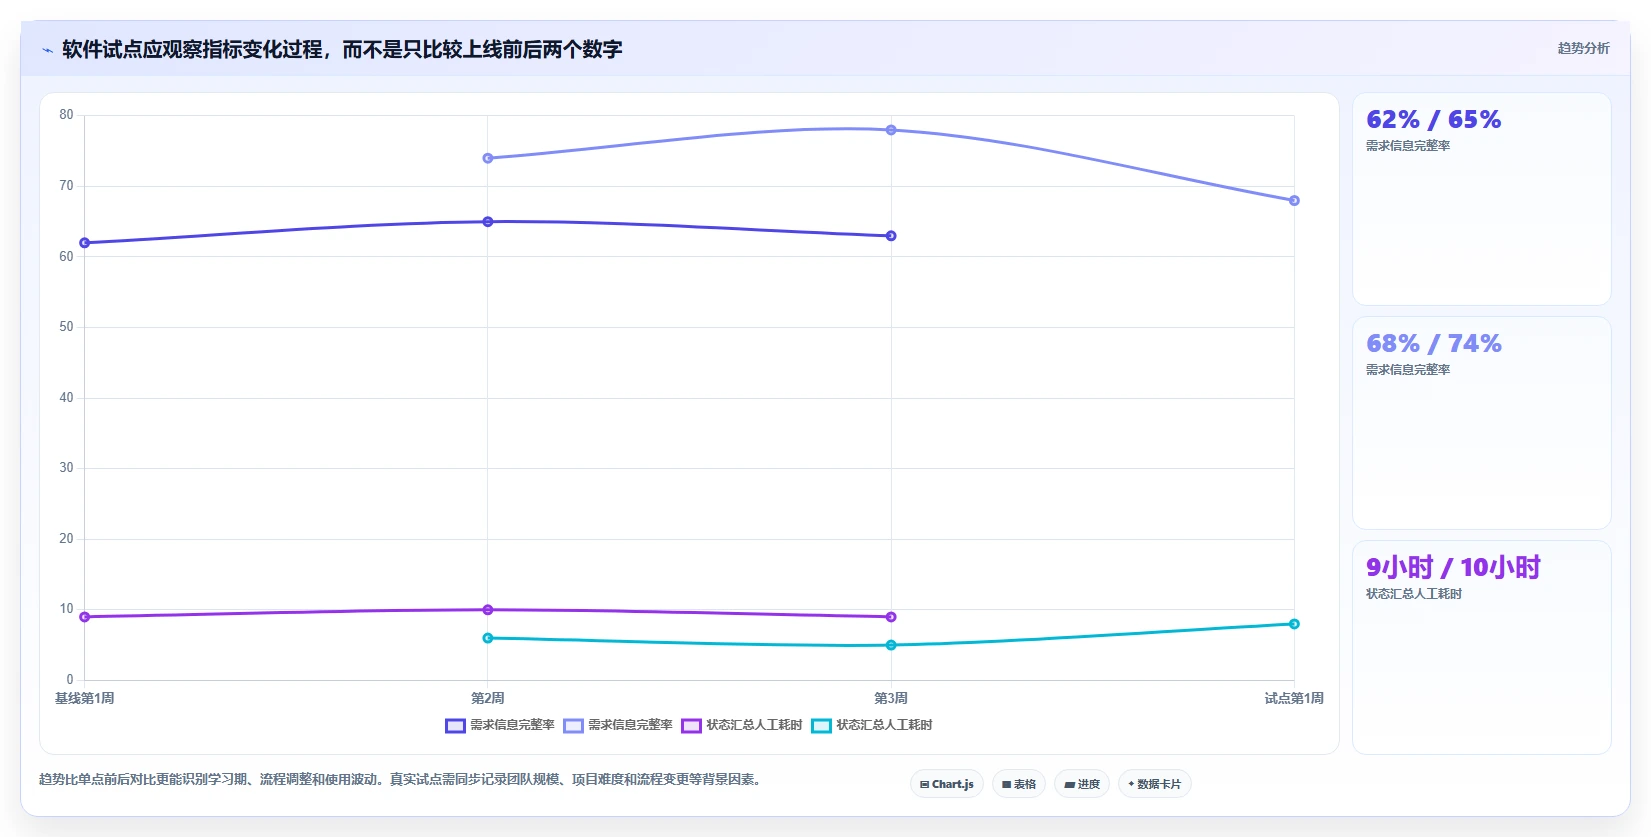Toggle the cyan 状态汇总人工耗时 legend swatch

(821, 726)
